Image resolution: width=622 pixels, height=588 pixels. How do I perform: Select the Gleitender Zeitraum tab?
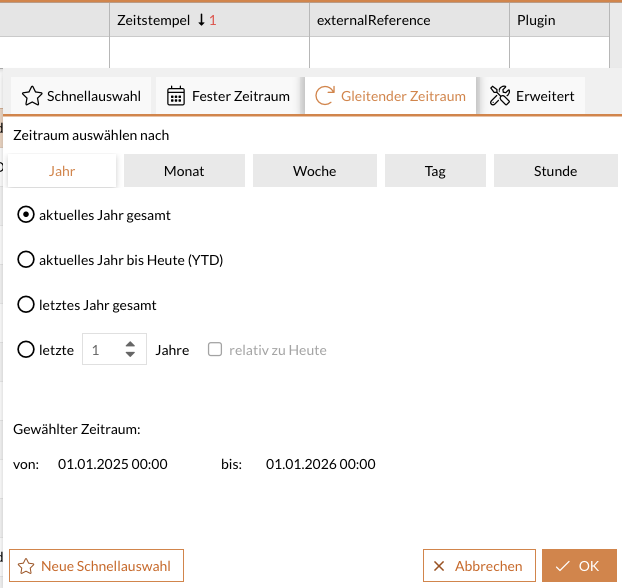390,96
